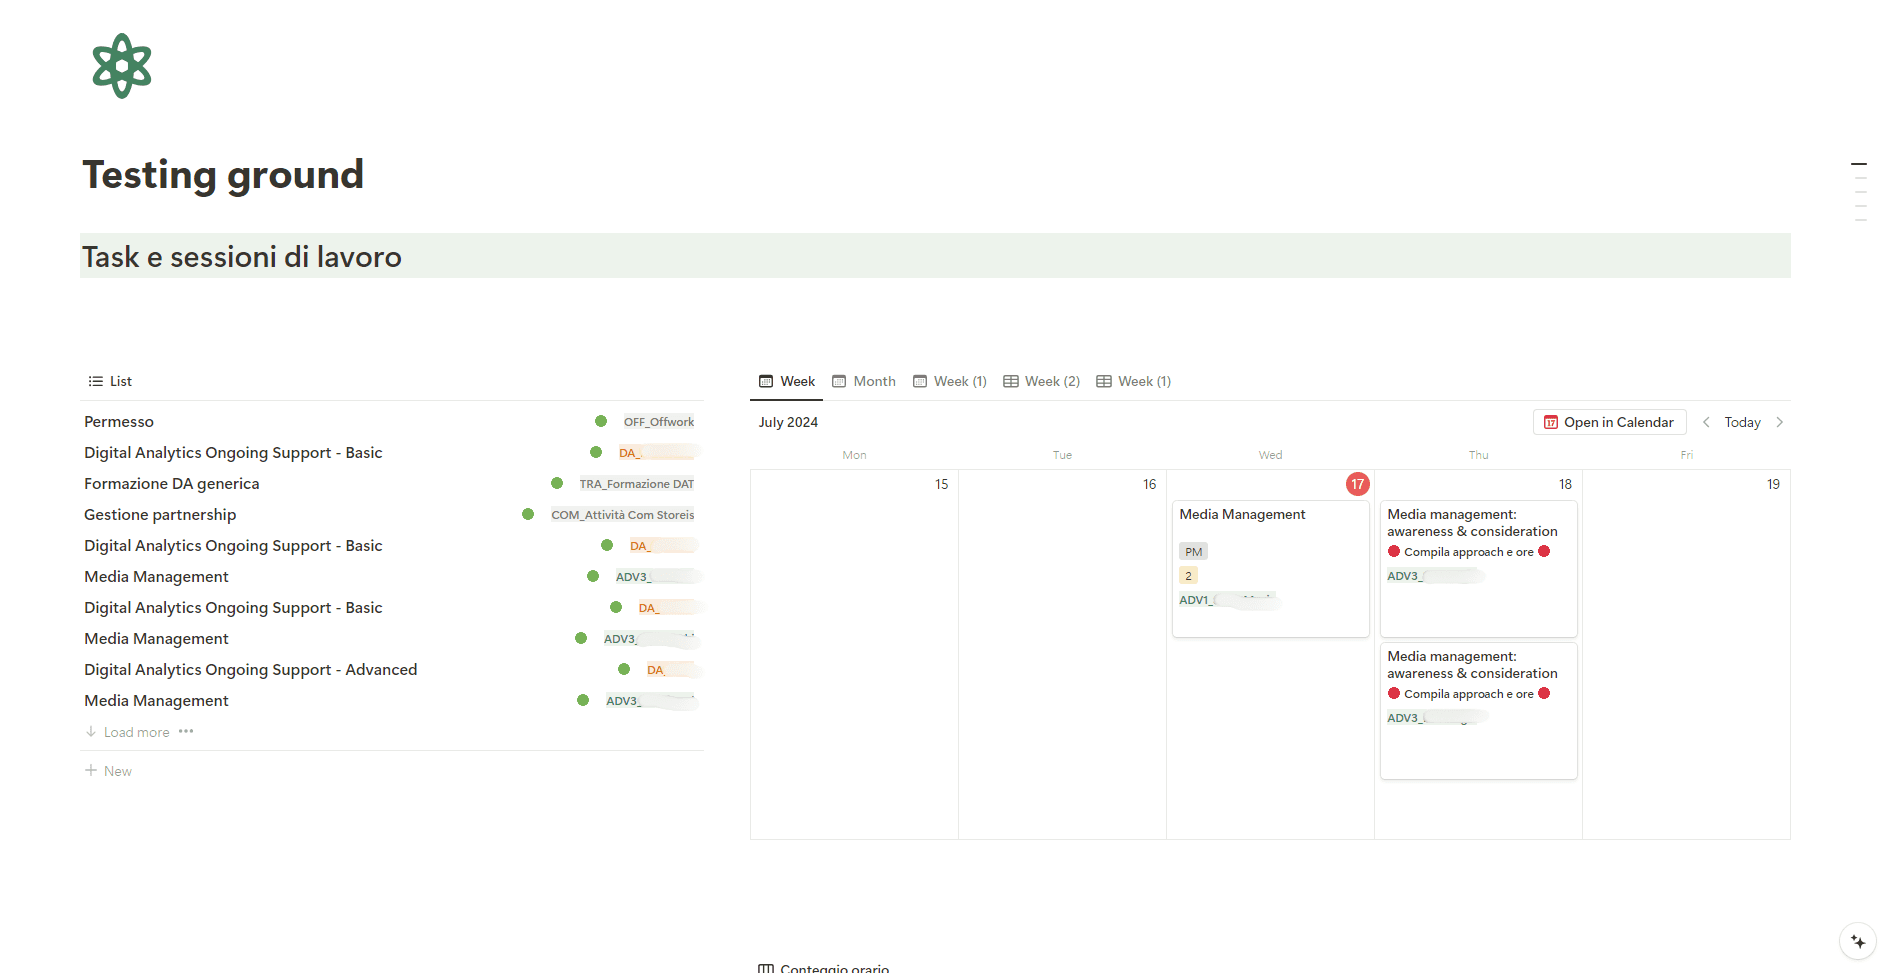Add a New list item
Image resolution: width=1889 pixels, height=973 pixels.
109,770
